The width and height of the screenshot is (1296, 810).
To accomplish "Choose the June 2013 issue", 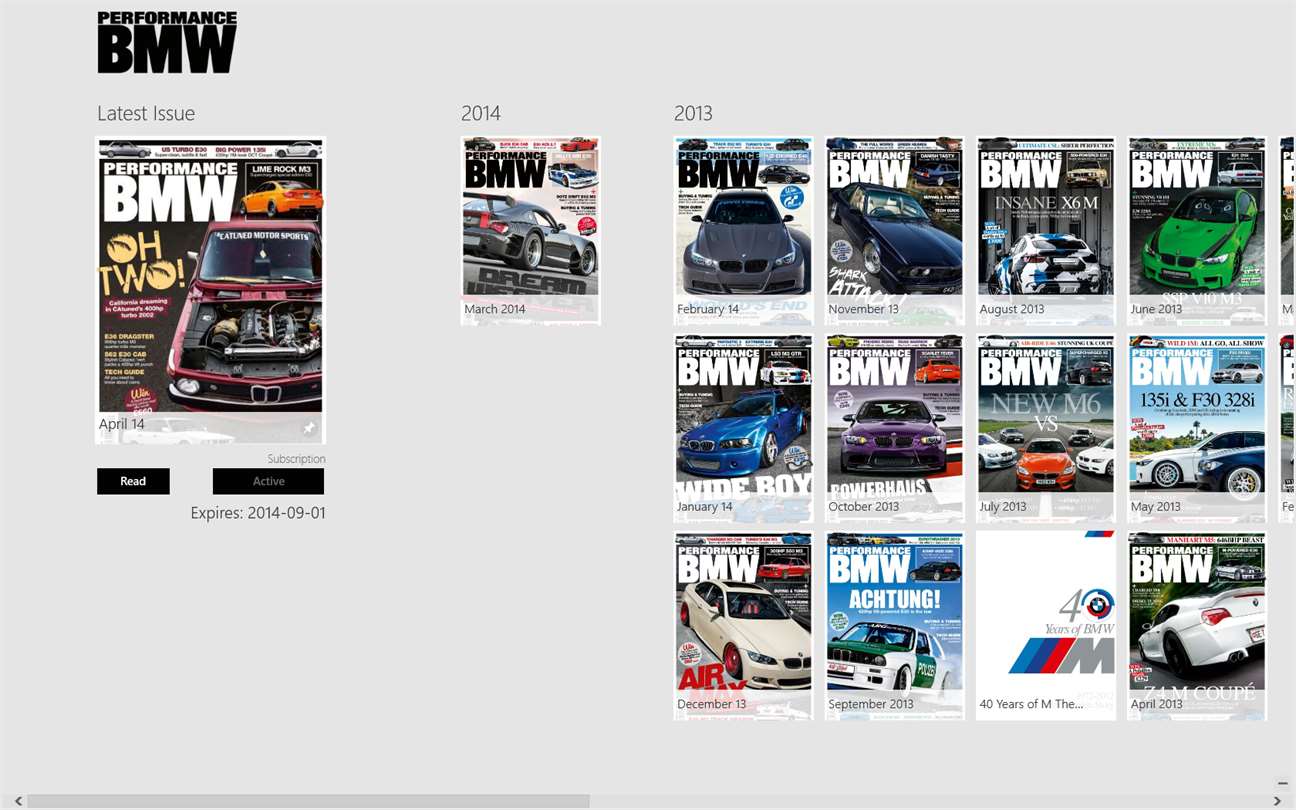I will pos(1197,230).
